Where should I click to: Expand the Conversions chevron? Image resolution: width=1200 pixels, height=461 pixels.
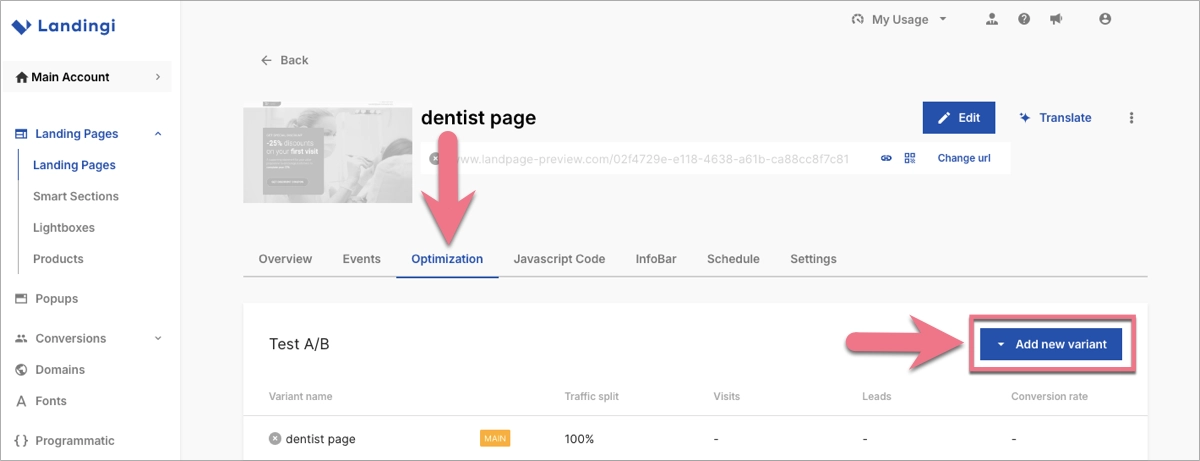click(x=158, y=338)
